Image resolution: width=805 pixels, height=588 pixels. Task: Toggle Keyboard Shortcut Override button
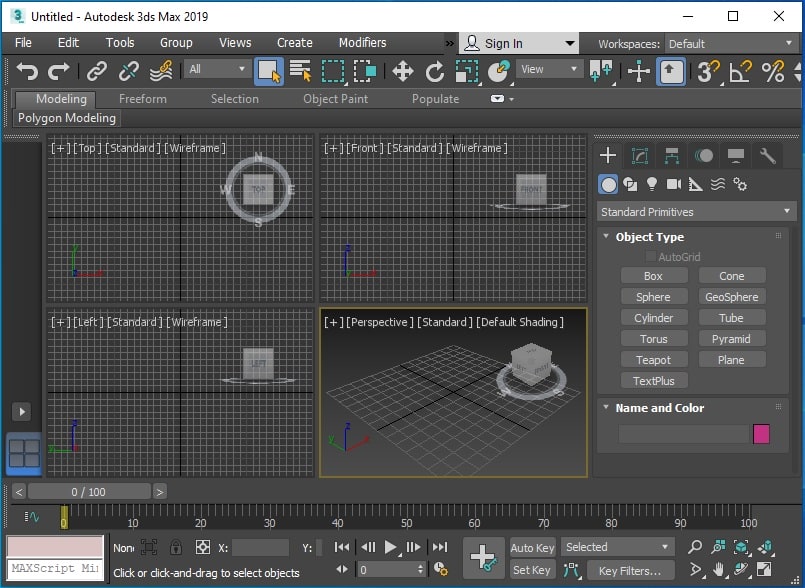pyautogui.click(x=670, y=71)
